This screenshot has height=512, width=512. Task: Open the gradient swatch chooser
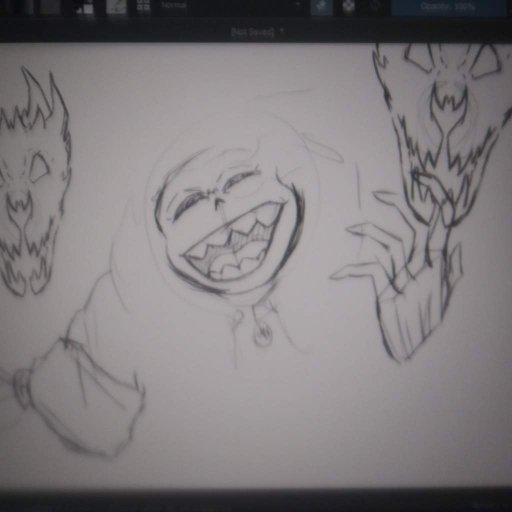[x=50, y=7]
